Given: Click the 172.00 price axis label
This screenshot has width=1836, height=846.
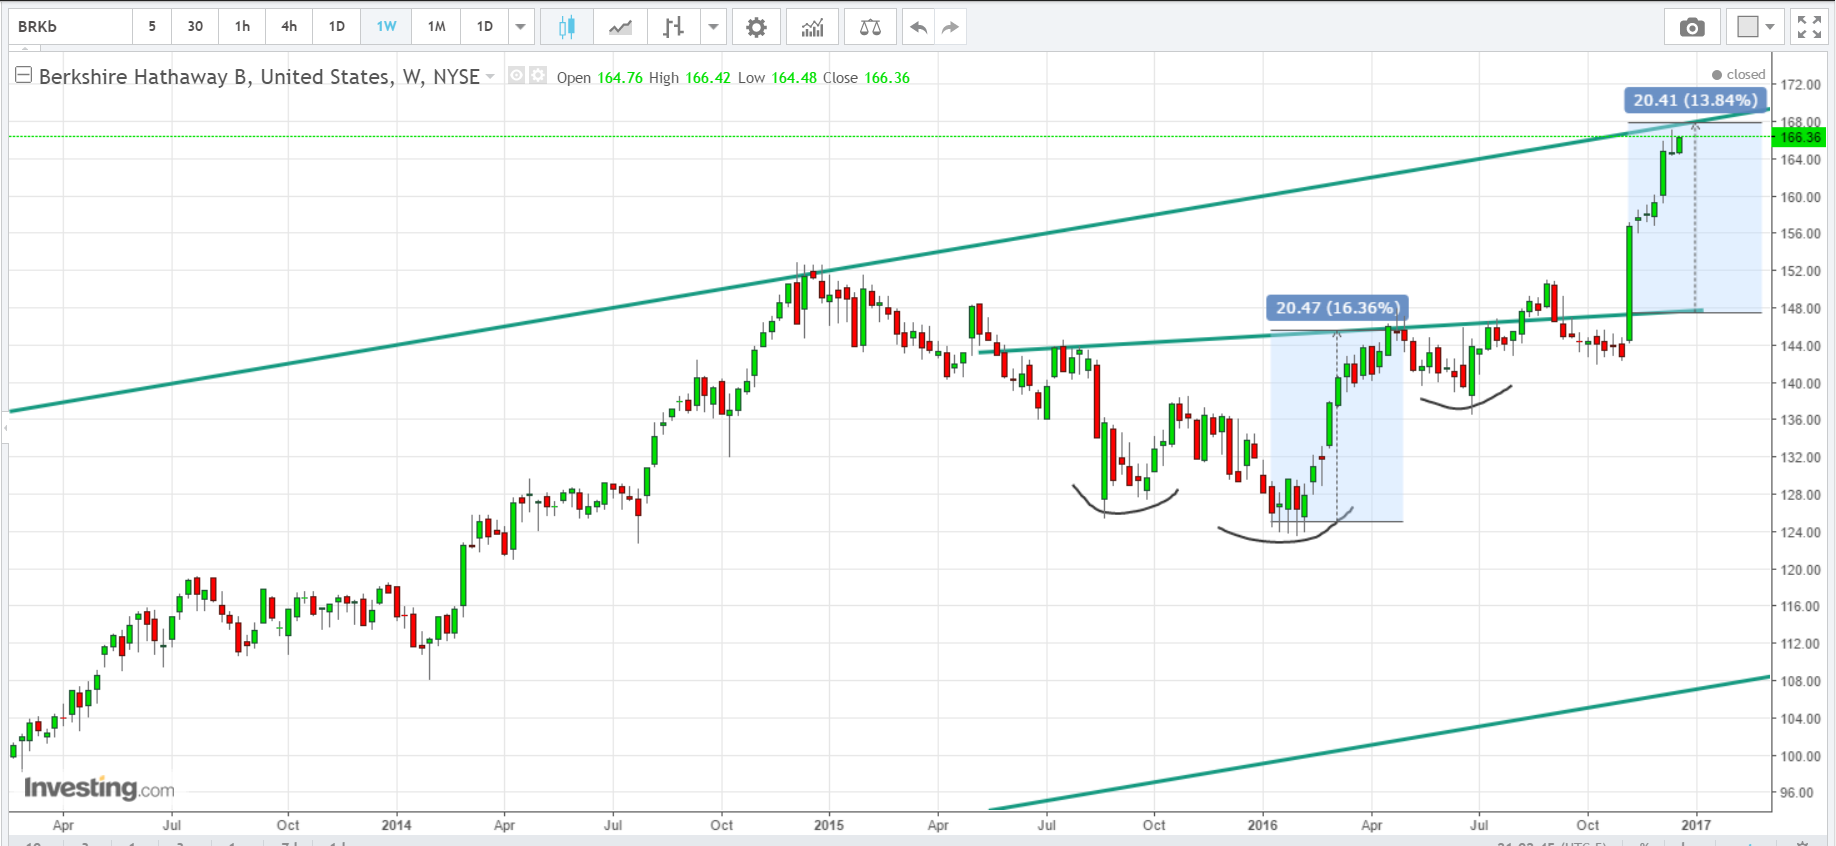Looking at the screenshot, I should 1800,85.
